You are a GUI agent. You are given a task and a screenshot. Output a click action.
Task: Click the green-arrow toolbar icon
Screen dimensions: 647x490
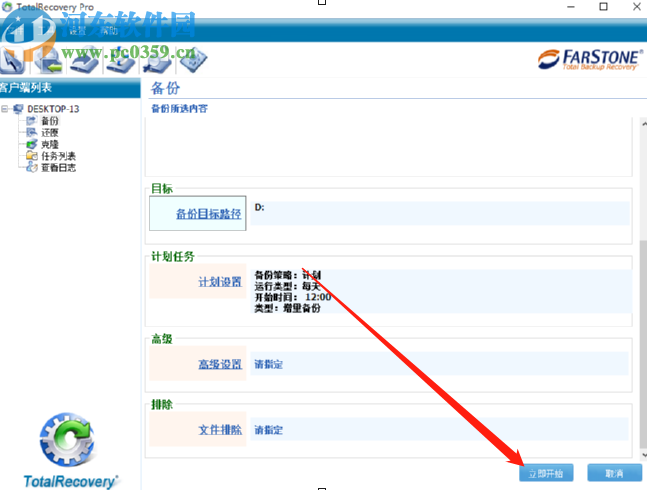[48, 61]
